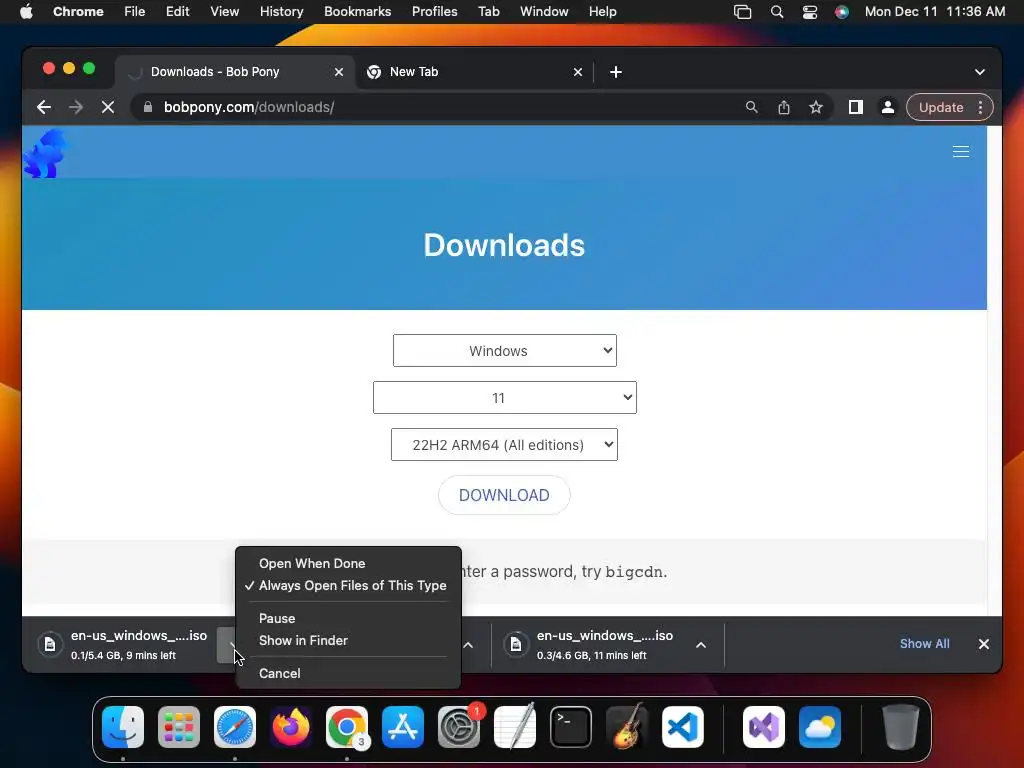Select Show in Finder
Screen dimensions: 1024x768
[x=348, y=641]
